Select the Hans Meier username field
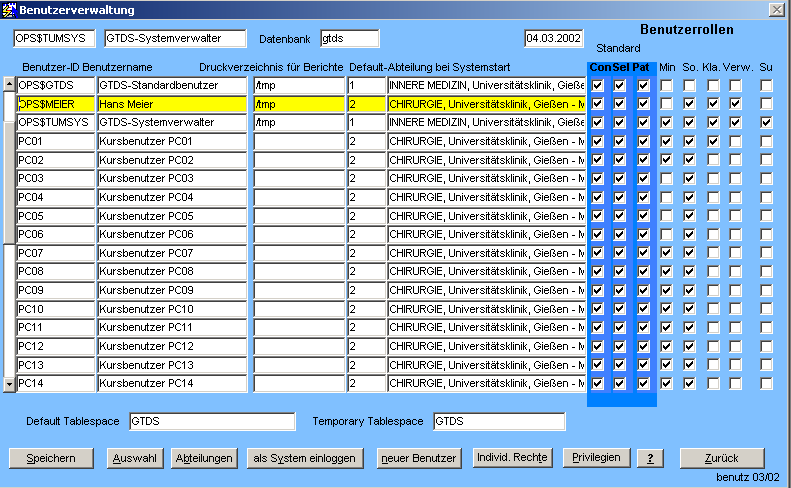Screen dimensions: 791x488 pos(172,104)
